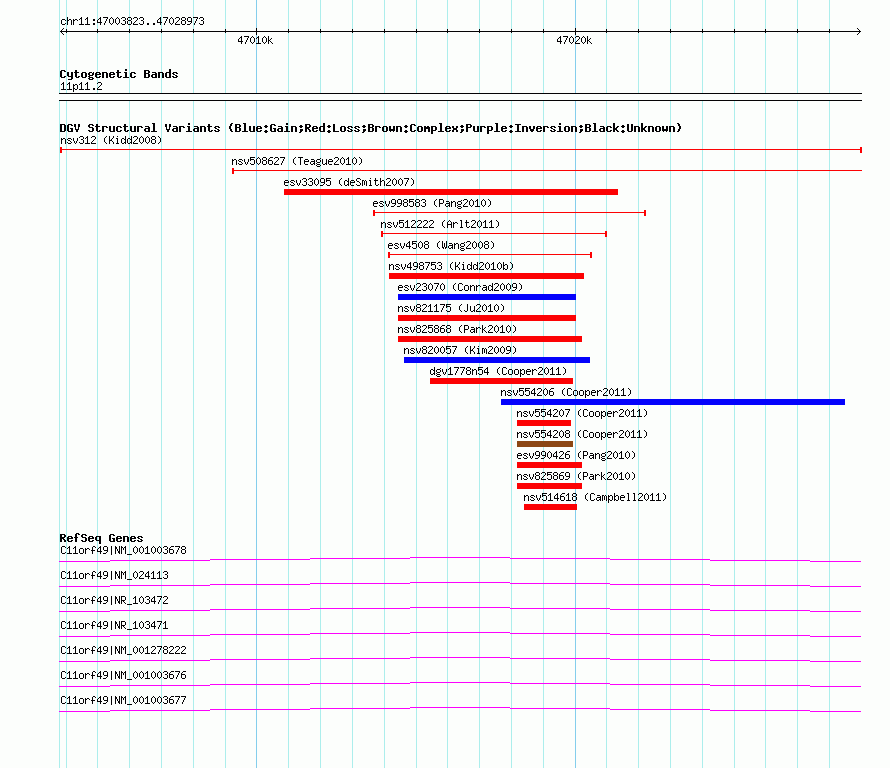Click the esv4508 (Wang2008) variant label

(x=441, y=245)
